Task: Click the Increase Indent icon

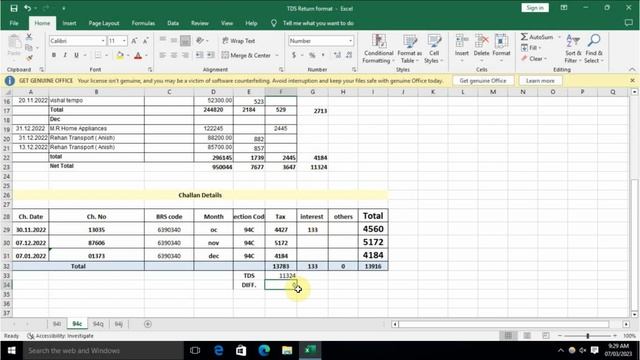Action: click(x=210, y=55)
